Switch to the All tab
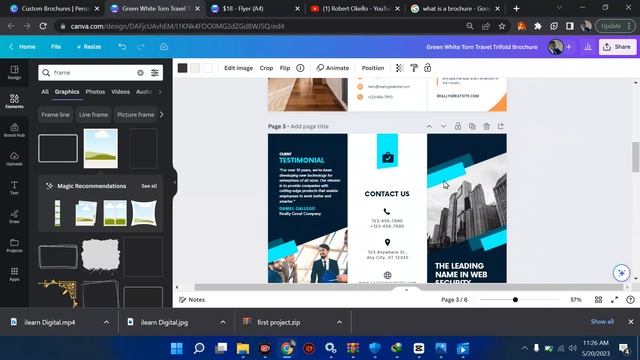Screen dimensions: 640x360 click(45, 92)
